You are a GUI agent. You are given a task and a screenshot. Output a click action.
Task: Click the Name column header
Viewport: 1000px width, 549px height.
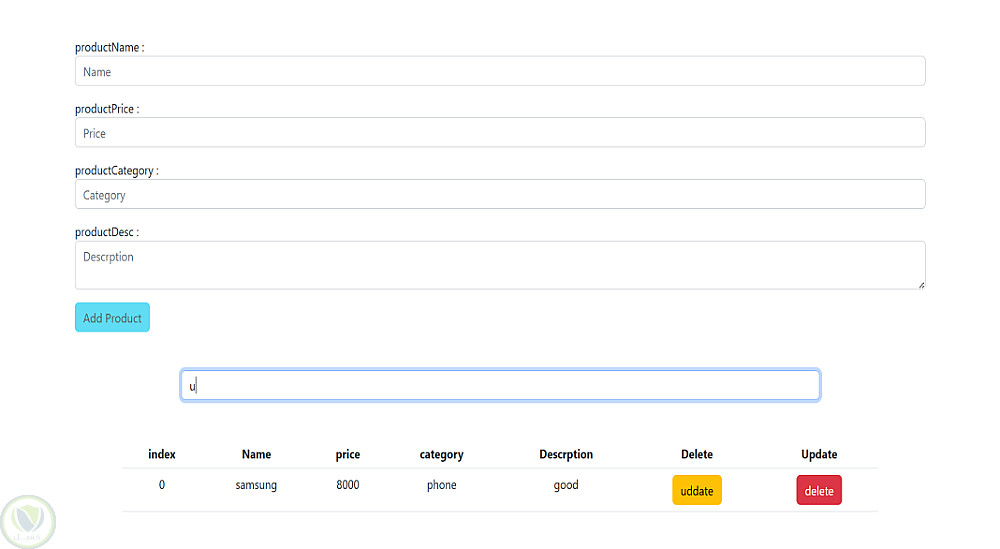pyautogui.click(x=256, y=454)
